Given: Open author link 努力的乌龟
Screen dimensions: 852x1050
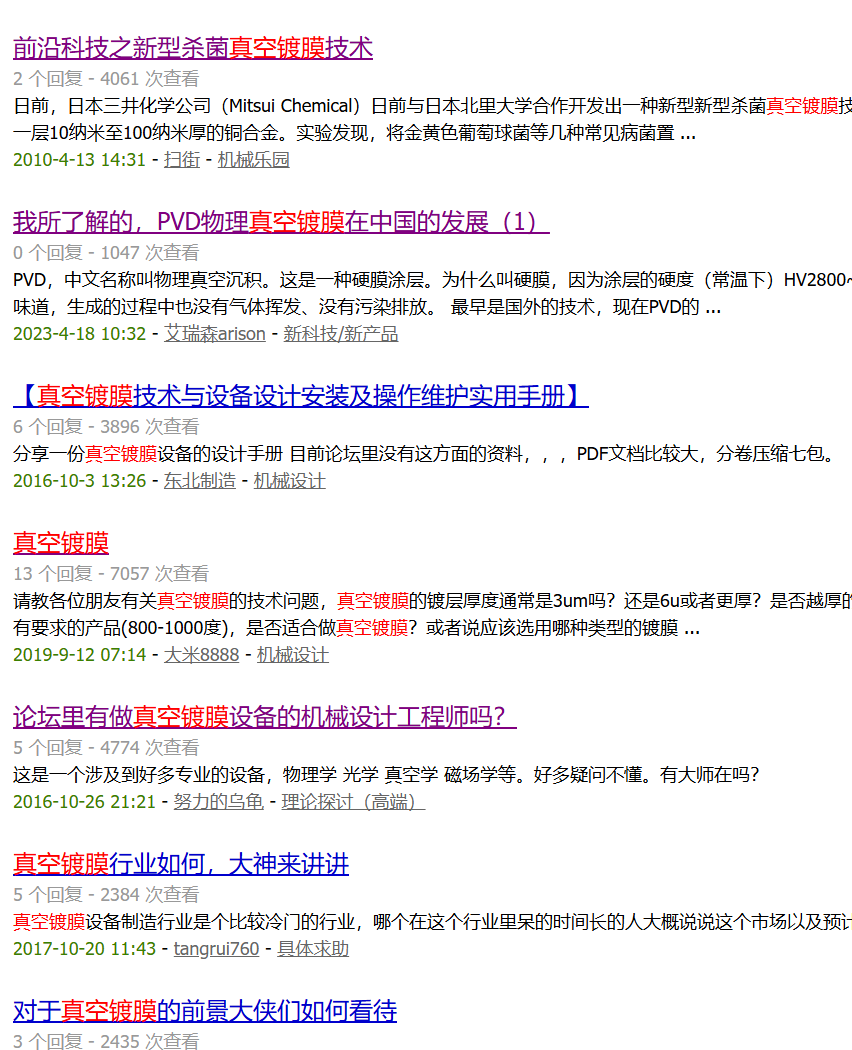Looking at the screenshot, I should point(218,802).
